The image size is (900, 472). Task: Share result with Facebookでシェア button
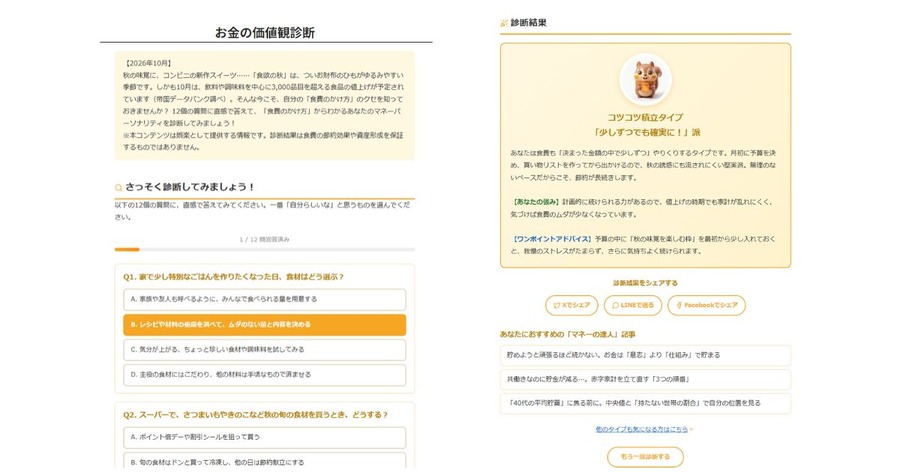pyautogui.click(x=707, y=305)
